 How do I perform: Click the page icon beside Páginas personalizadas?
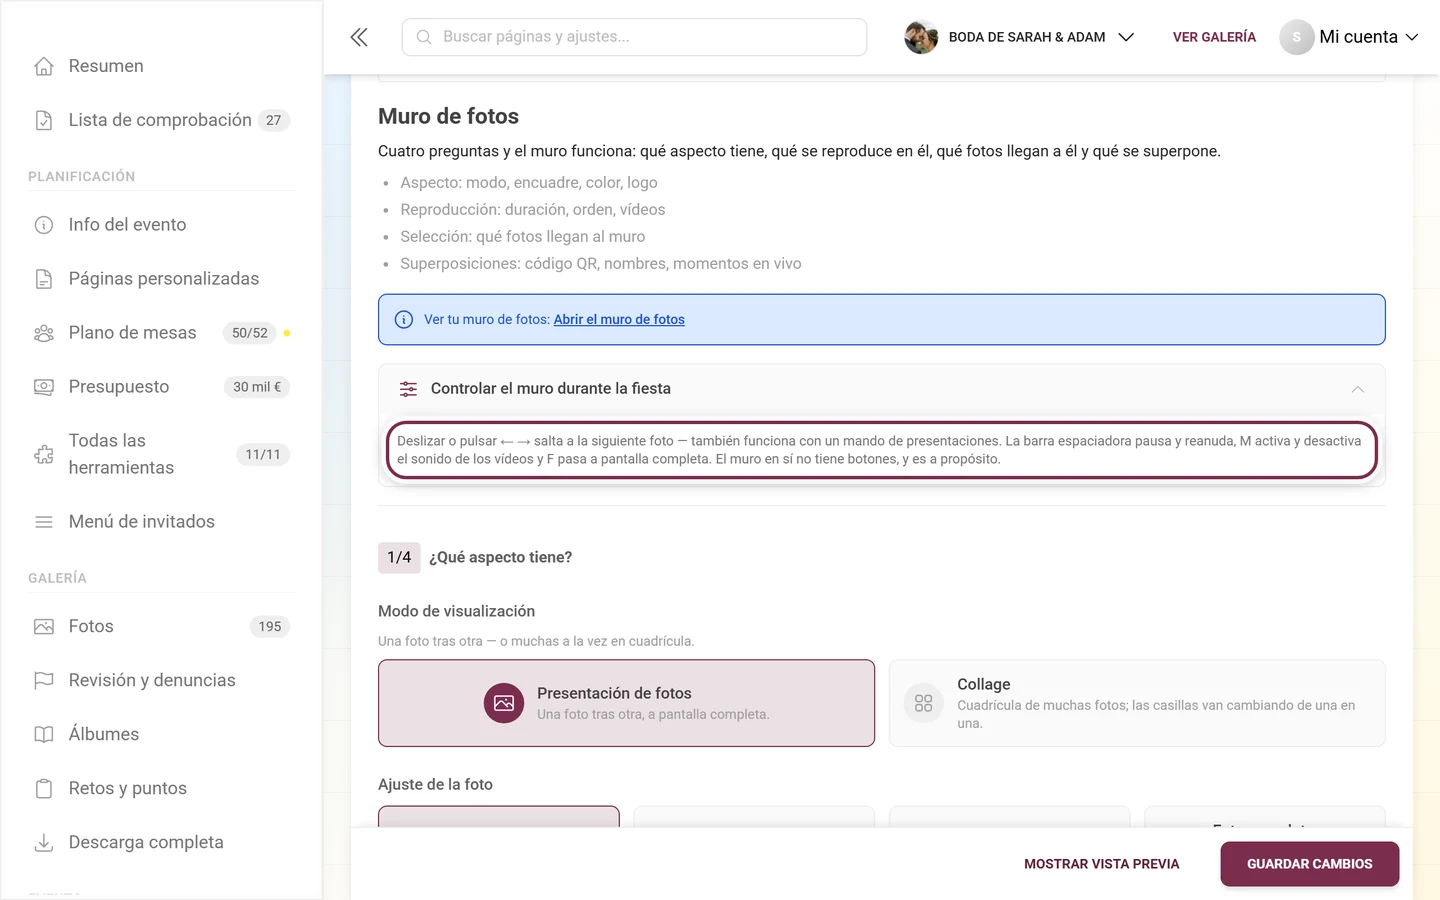coord(44,279)
